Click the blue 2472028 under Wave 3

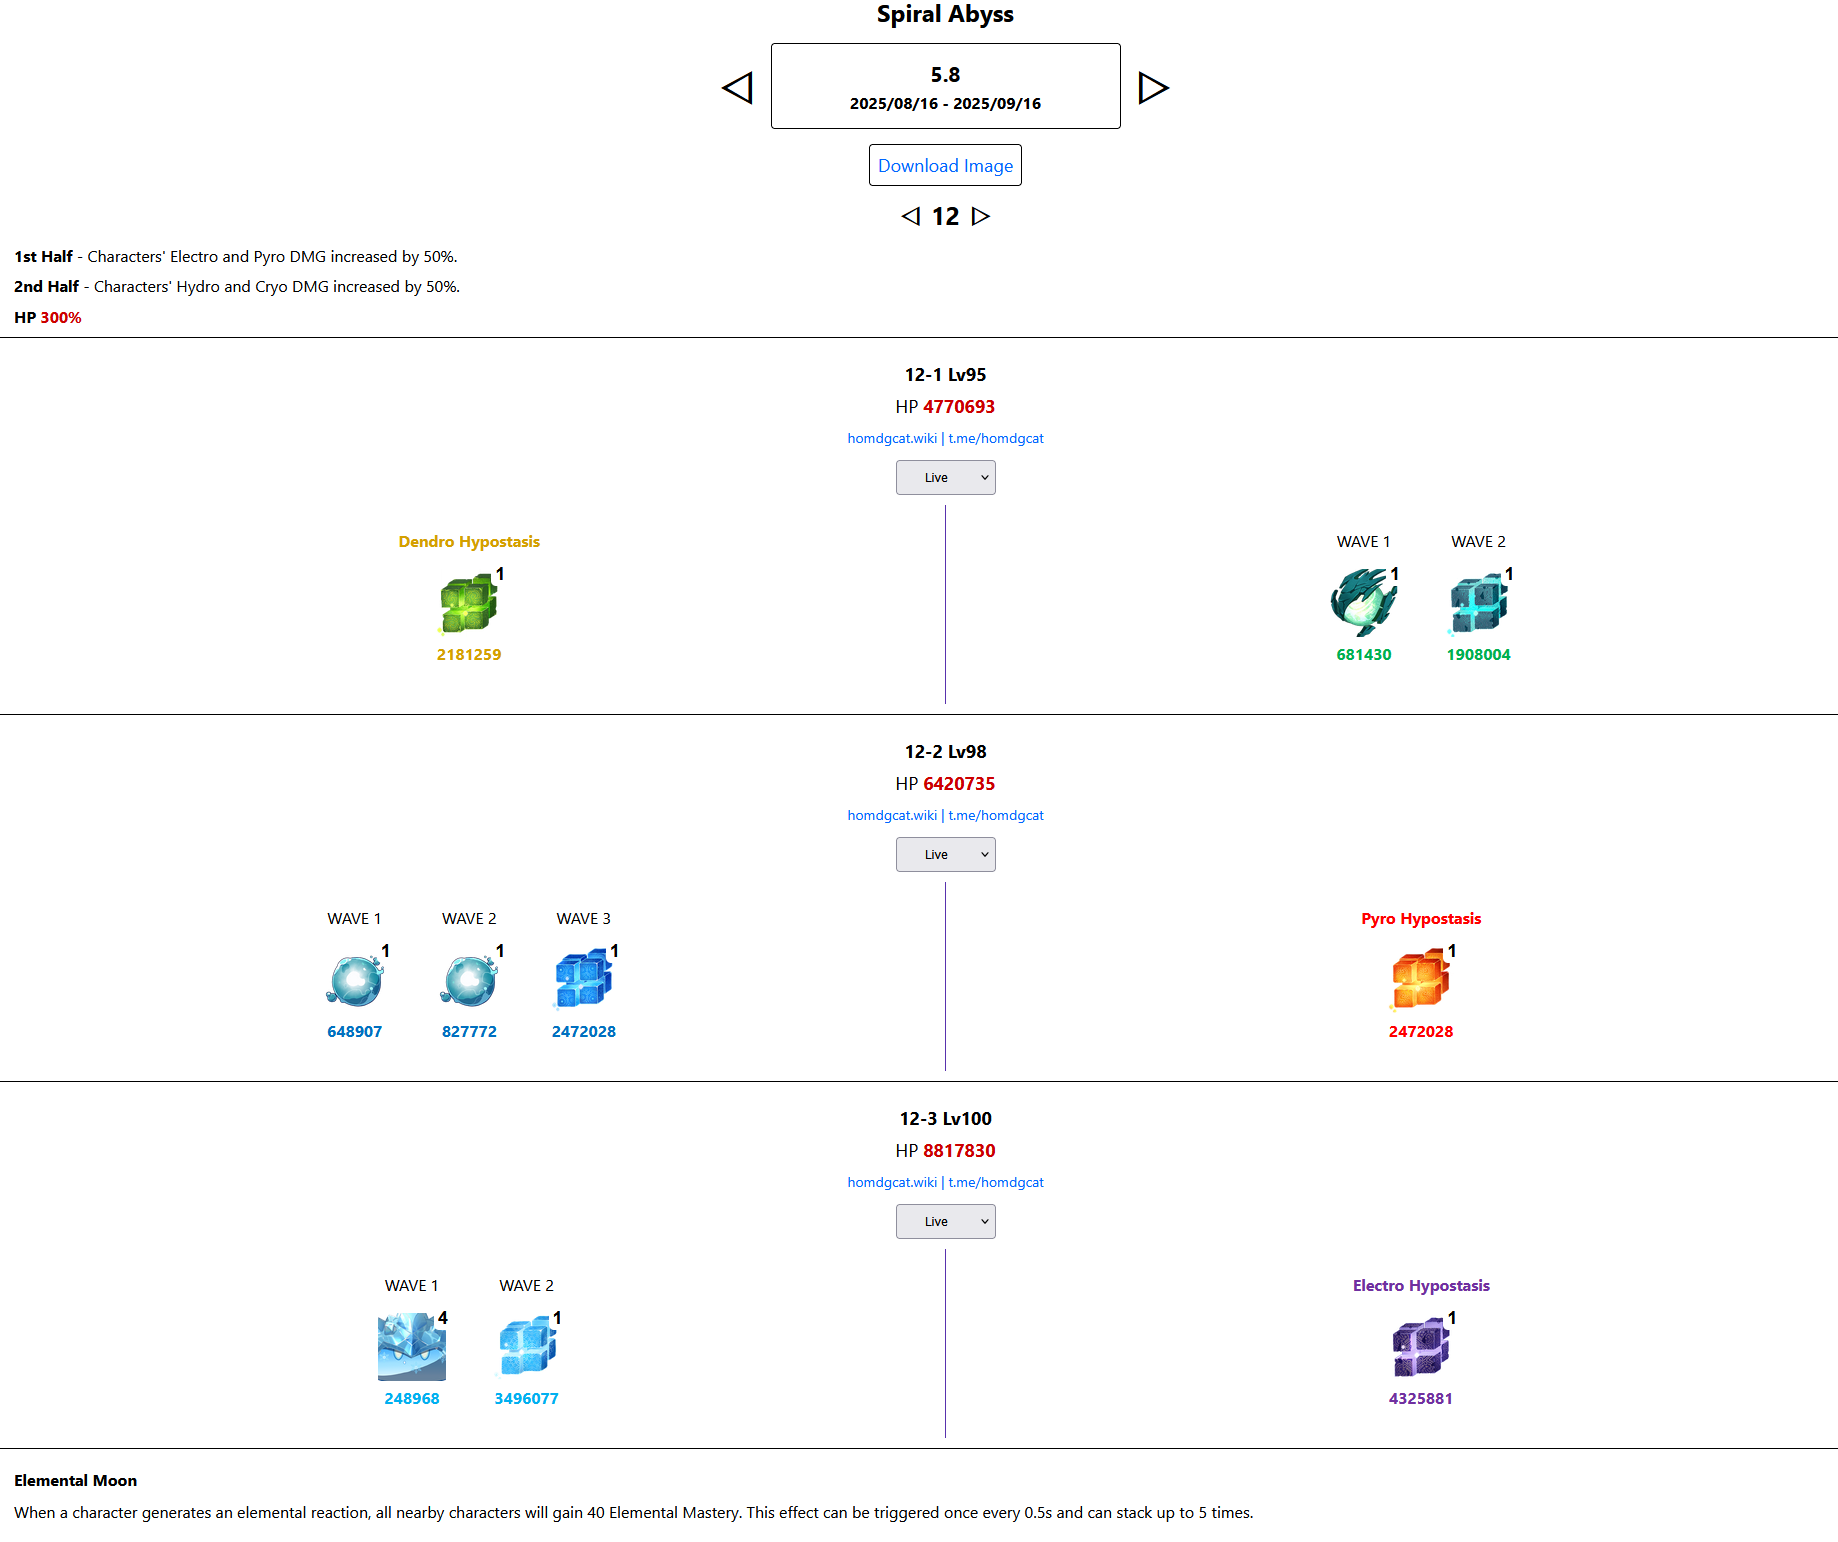584,1031
